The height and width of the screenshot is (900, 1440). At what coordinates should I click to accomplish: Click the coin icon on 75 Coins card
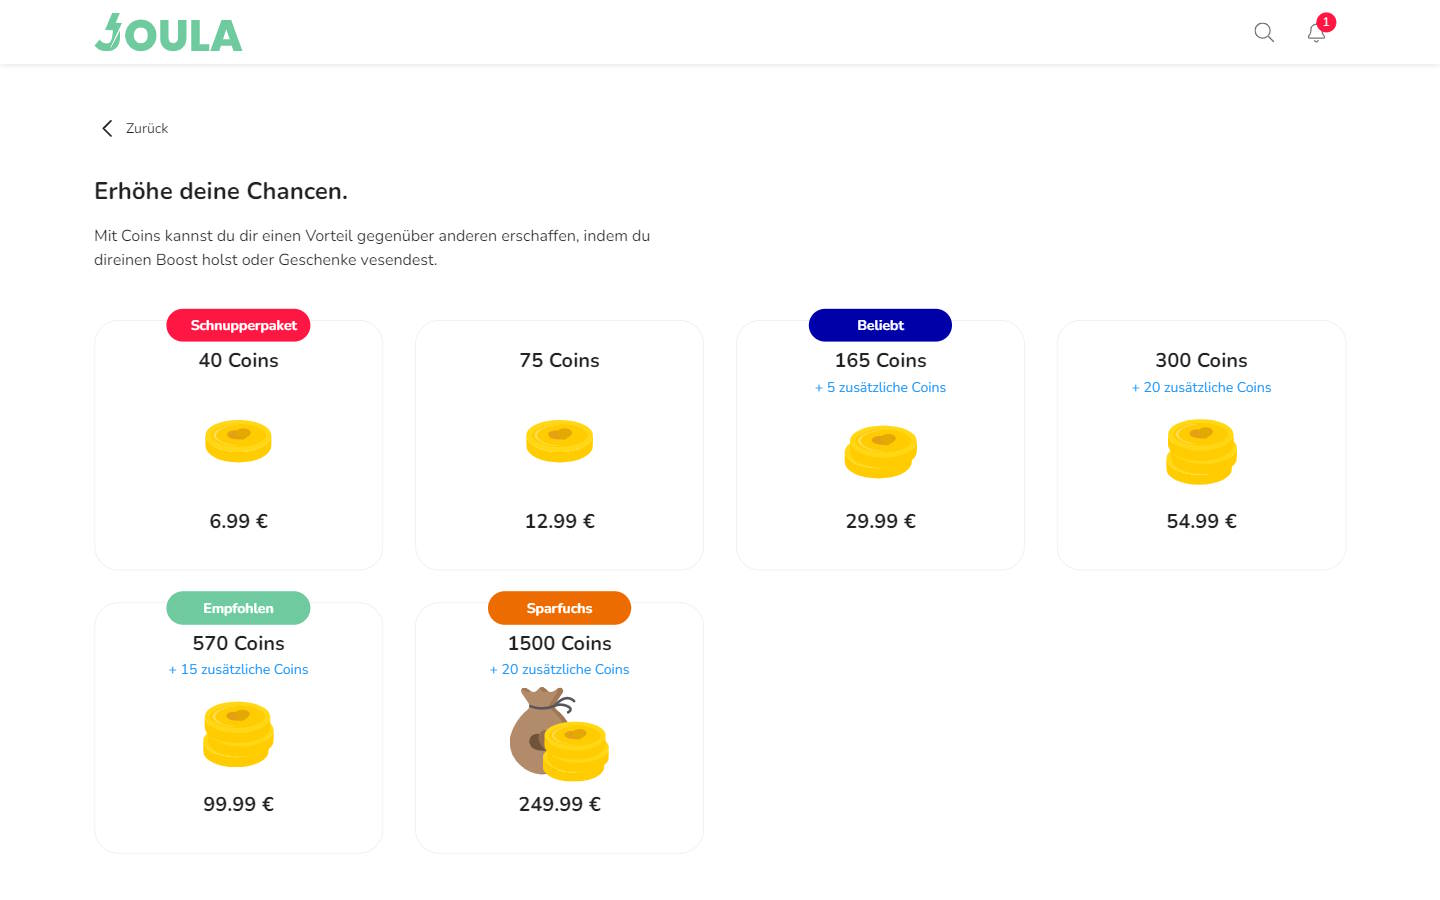pyautogui.click(x=559, y=441)
